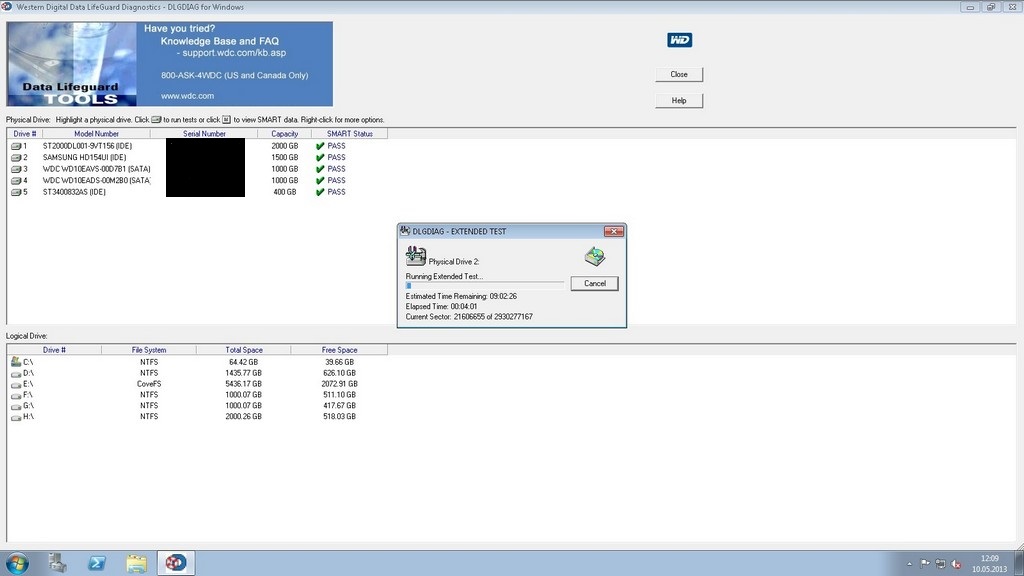
Task: Click the extended test progress bar
Action: pos(484,285)
